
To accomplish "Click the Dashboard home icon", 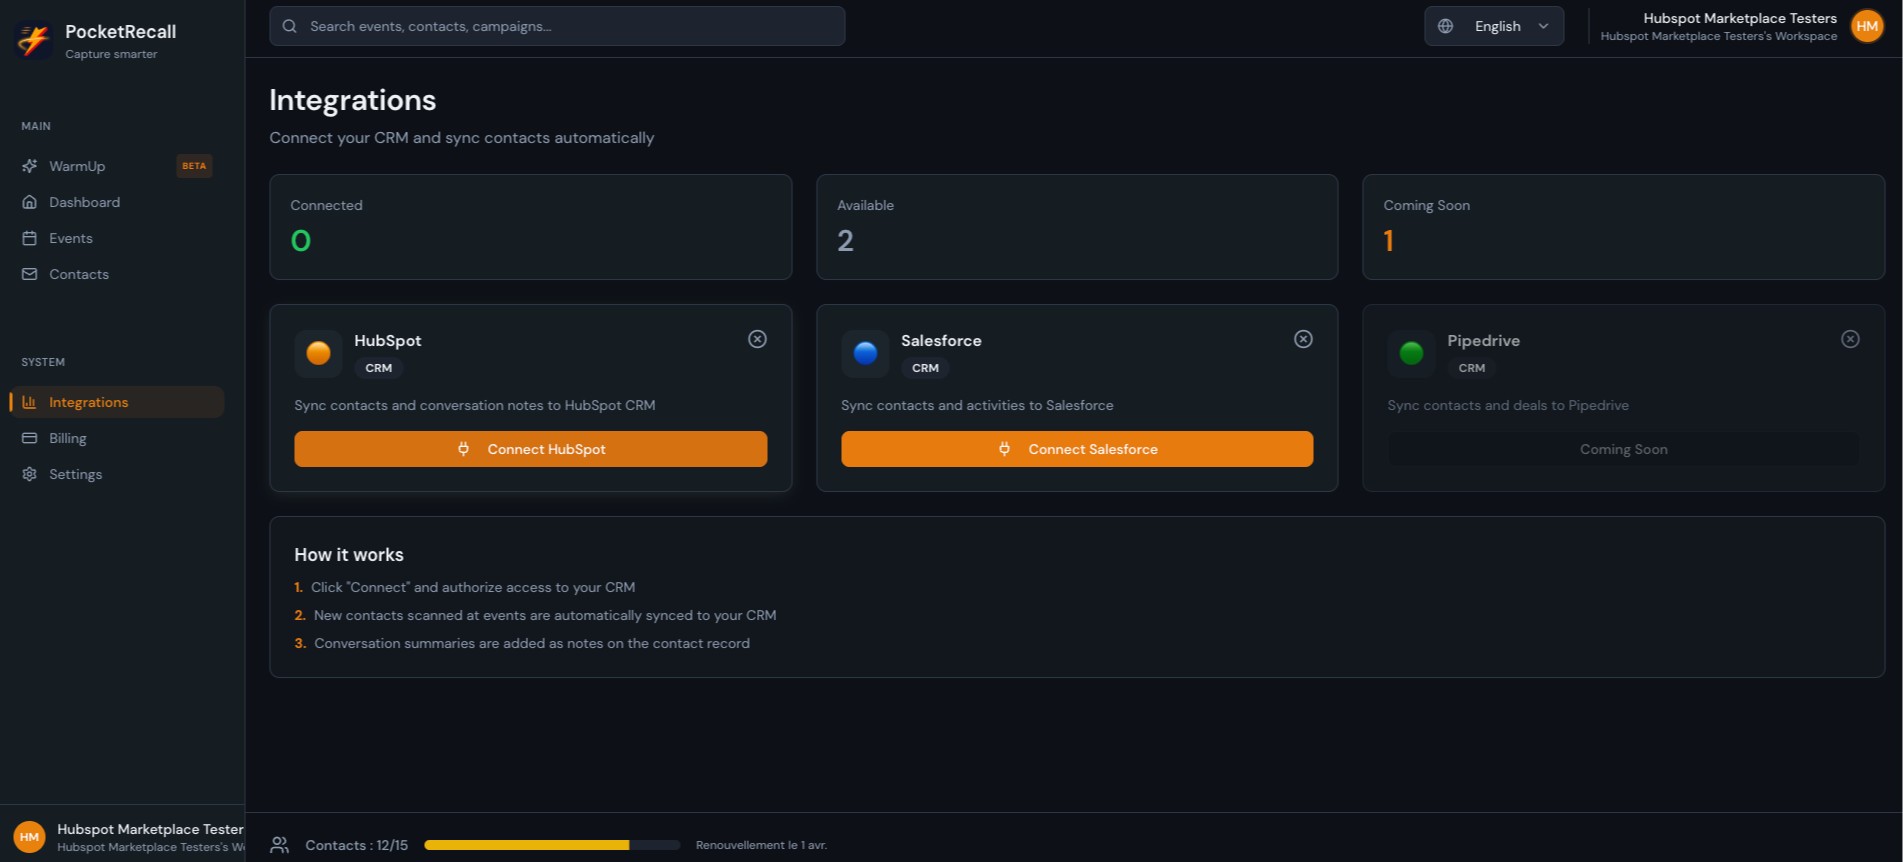I will [30, 202].
